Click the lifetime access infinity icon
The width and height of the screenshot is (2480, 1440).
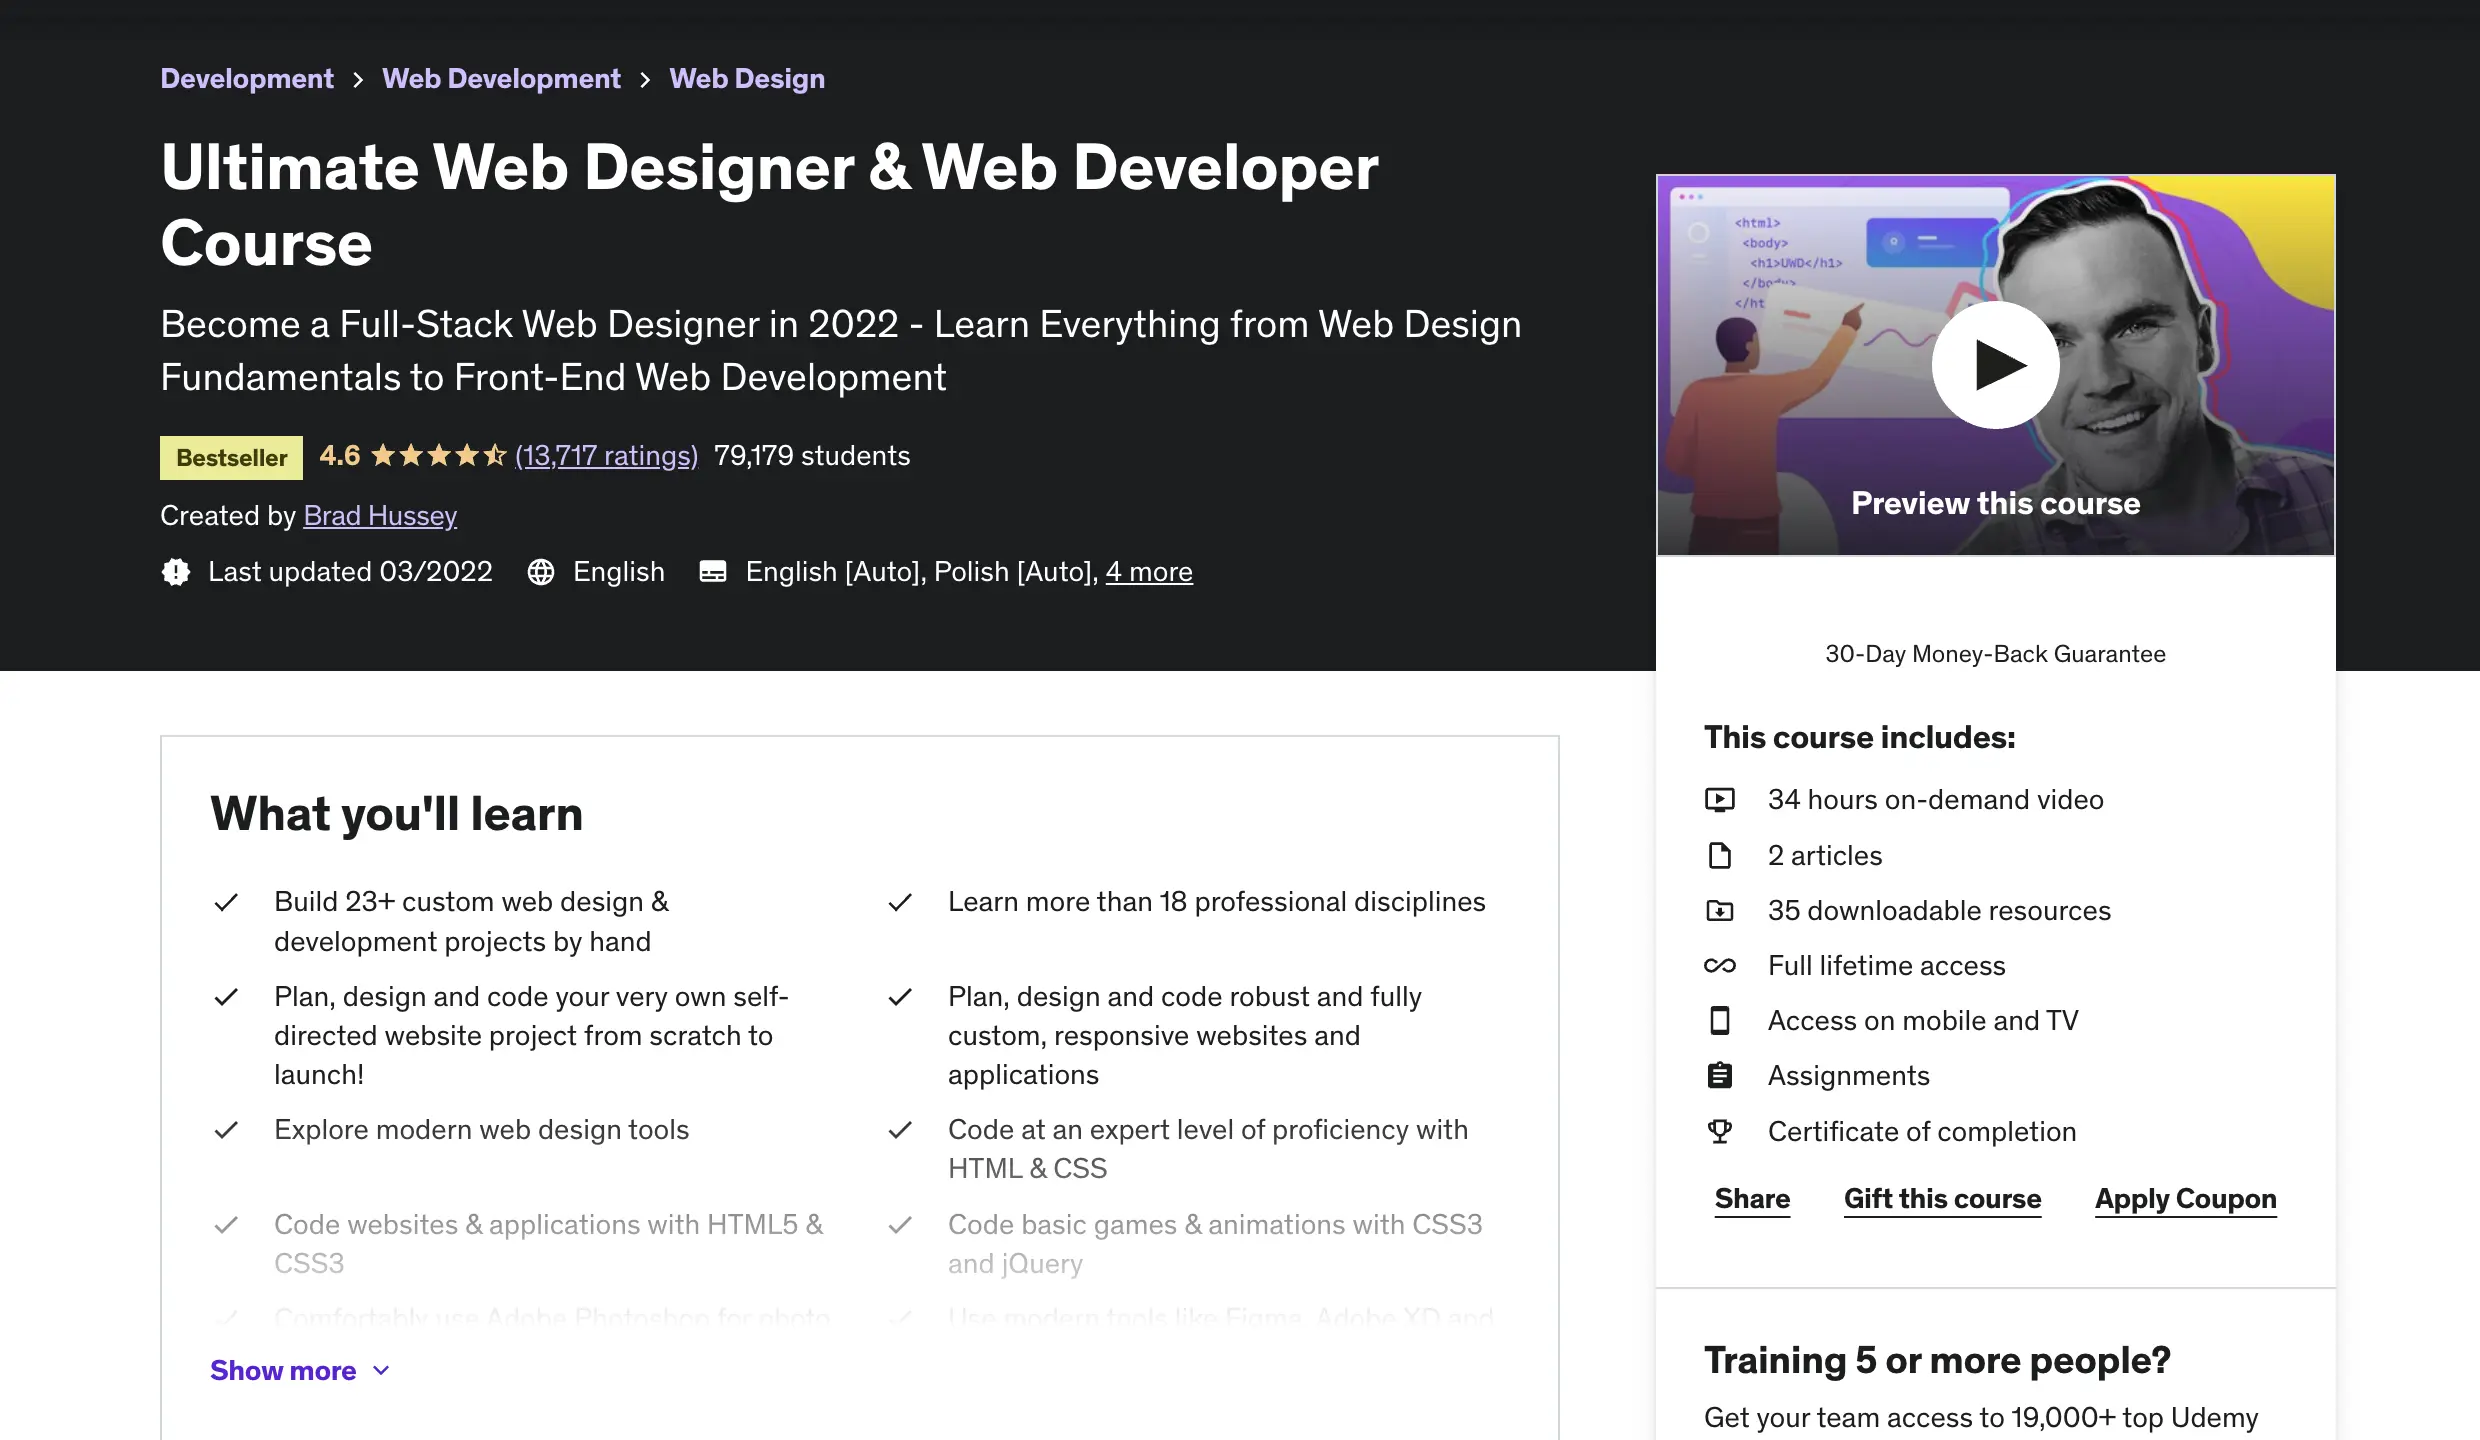click(x=1720, y=966)
